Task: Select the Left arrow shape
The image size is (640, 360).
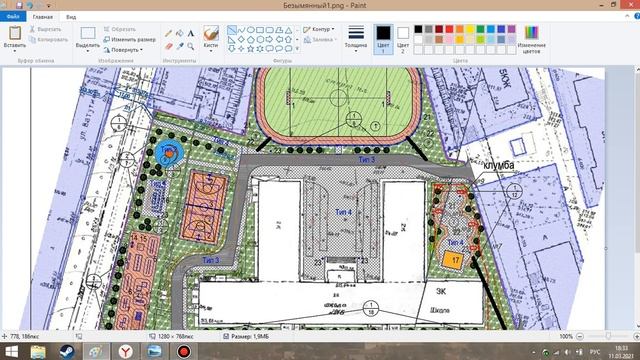Action: pos(279,40)
